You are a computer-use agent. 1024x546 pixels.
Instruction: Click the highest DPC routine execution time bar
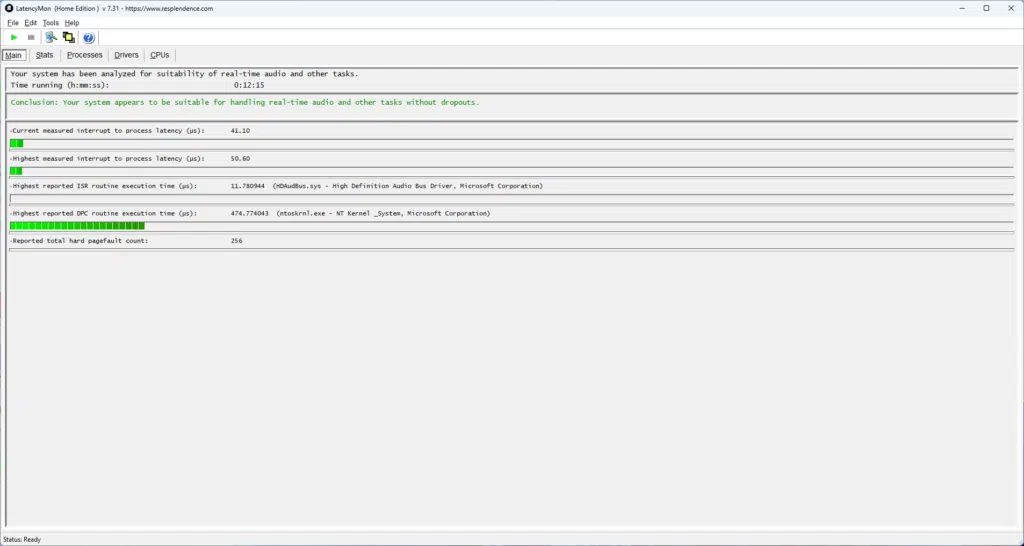click(77, 226)
